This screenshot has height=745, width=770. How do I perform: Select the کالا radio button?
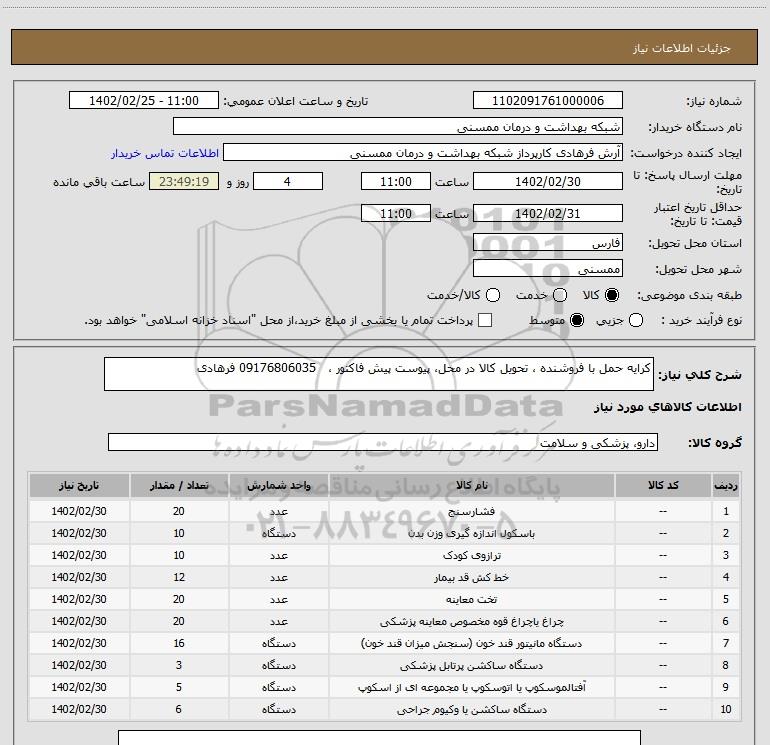(x=612, y=295)
